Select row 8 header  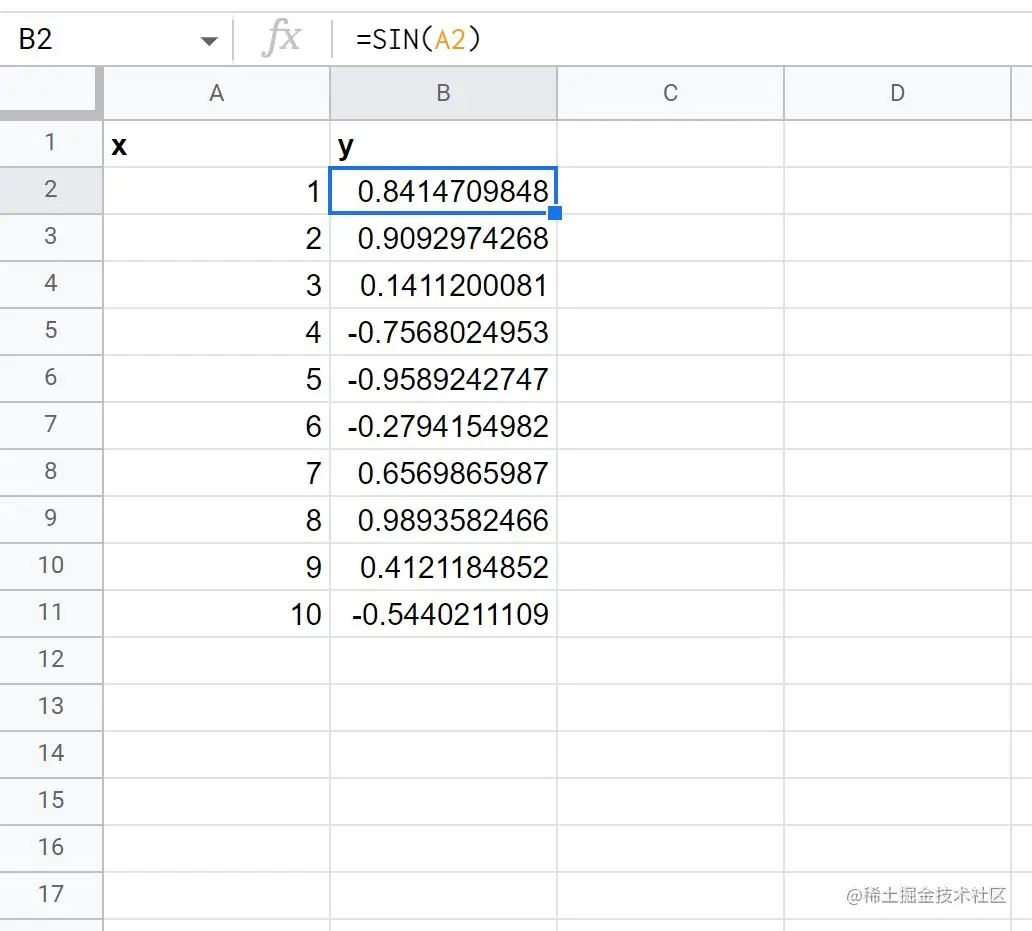51,472
